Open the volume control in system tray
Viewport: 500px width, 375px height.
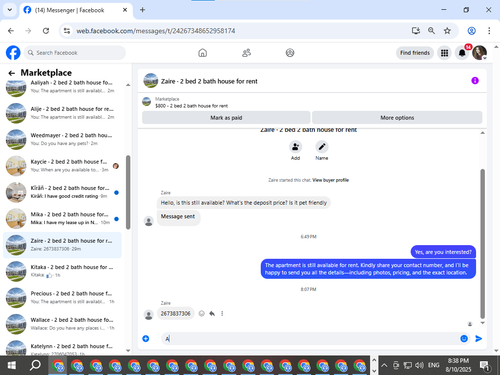419,365
